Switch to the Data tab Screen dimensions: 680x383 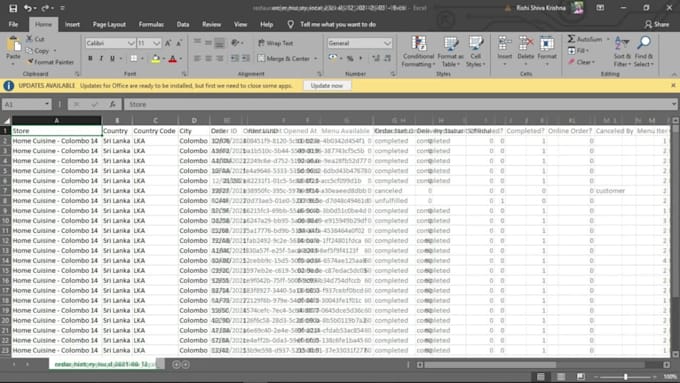(x=183, y=24)
